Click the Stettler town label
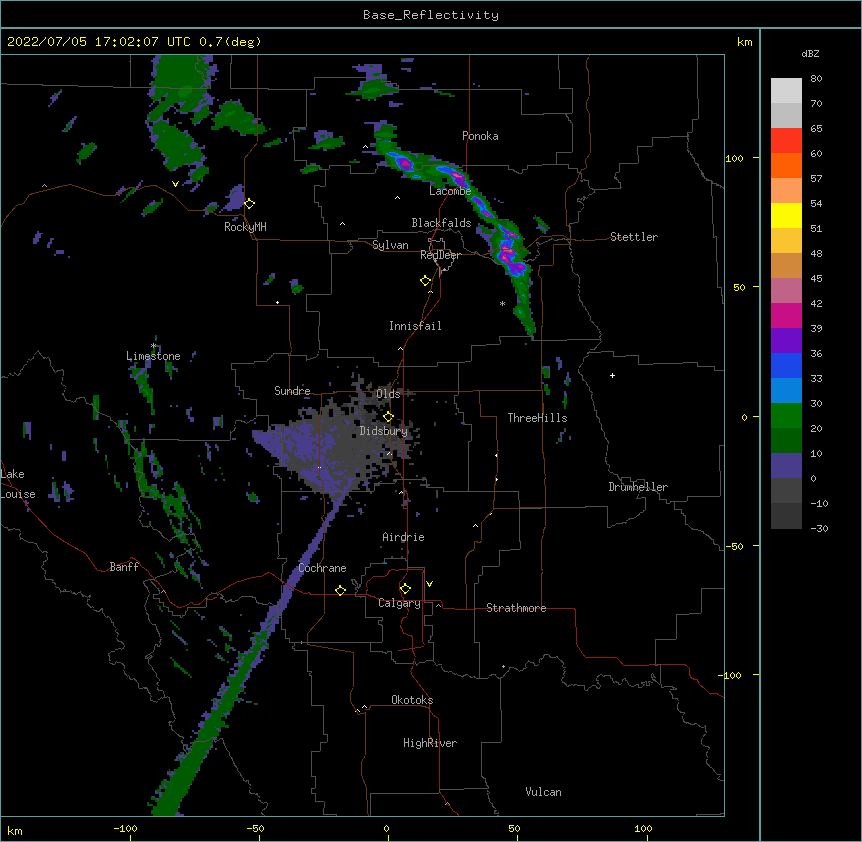The image size is (862, 842). pos(634,237)
